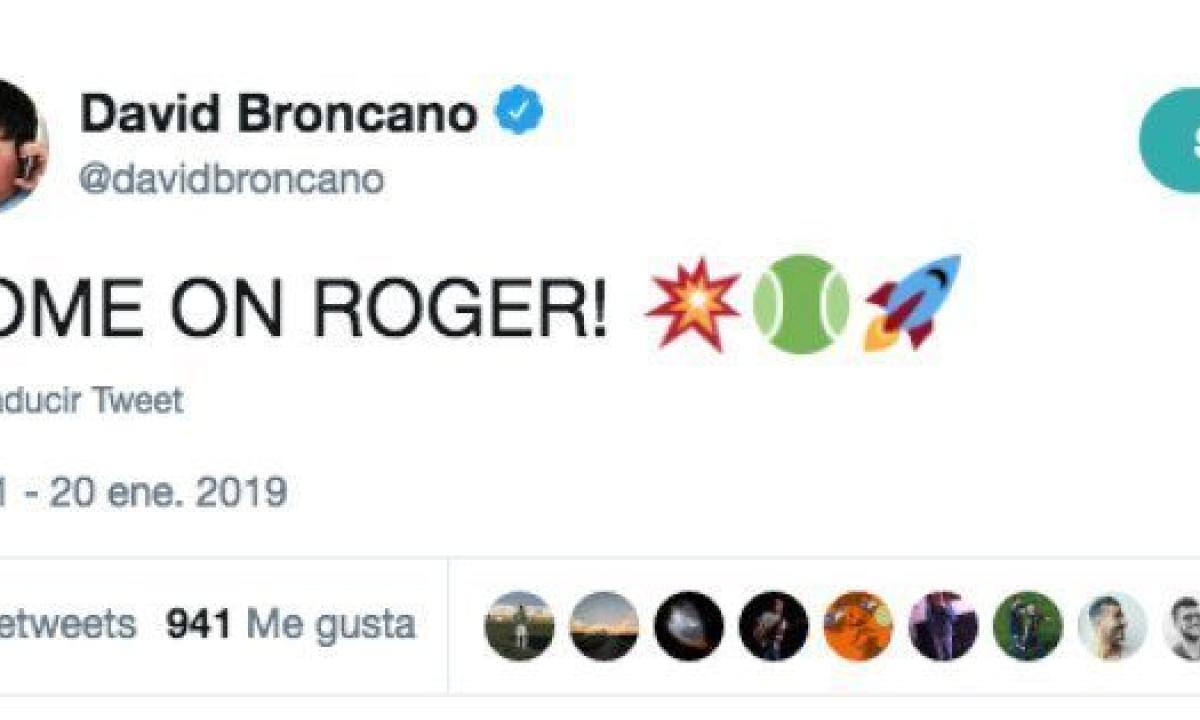Click the blue verified badge icon

[520, 112]
